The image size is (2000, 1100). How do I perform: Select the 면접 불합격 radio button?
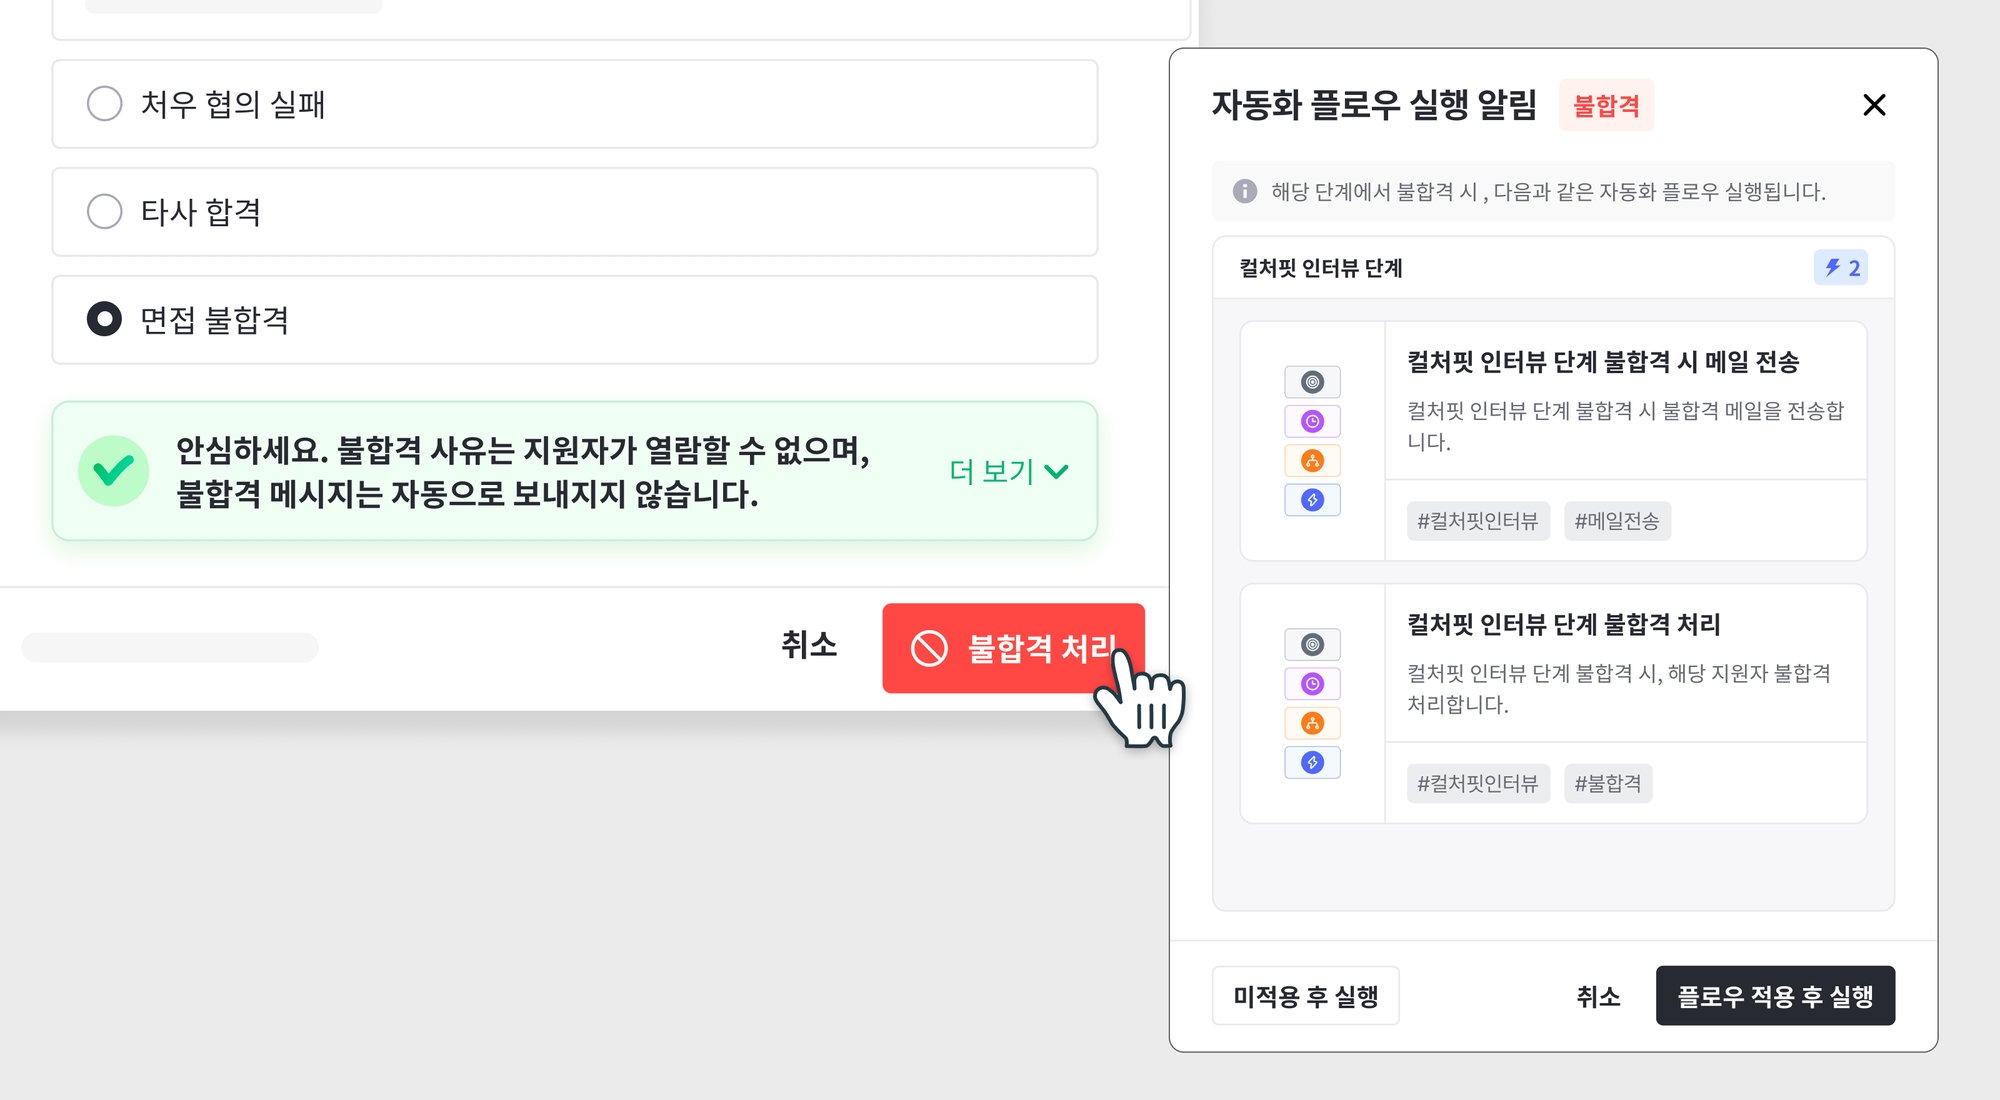click(x=104, y=320)
